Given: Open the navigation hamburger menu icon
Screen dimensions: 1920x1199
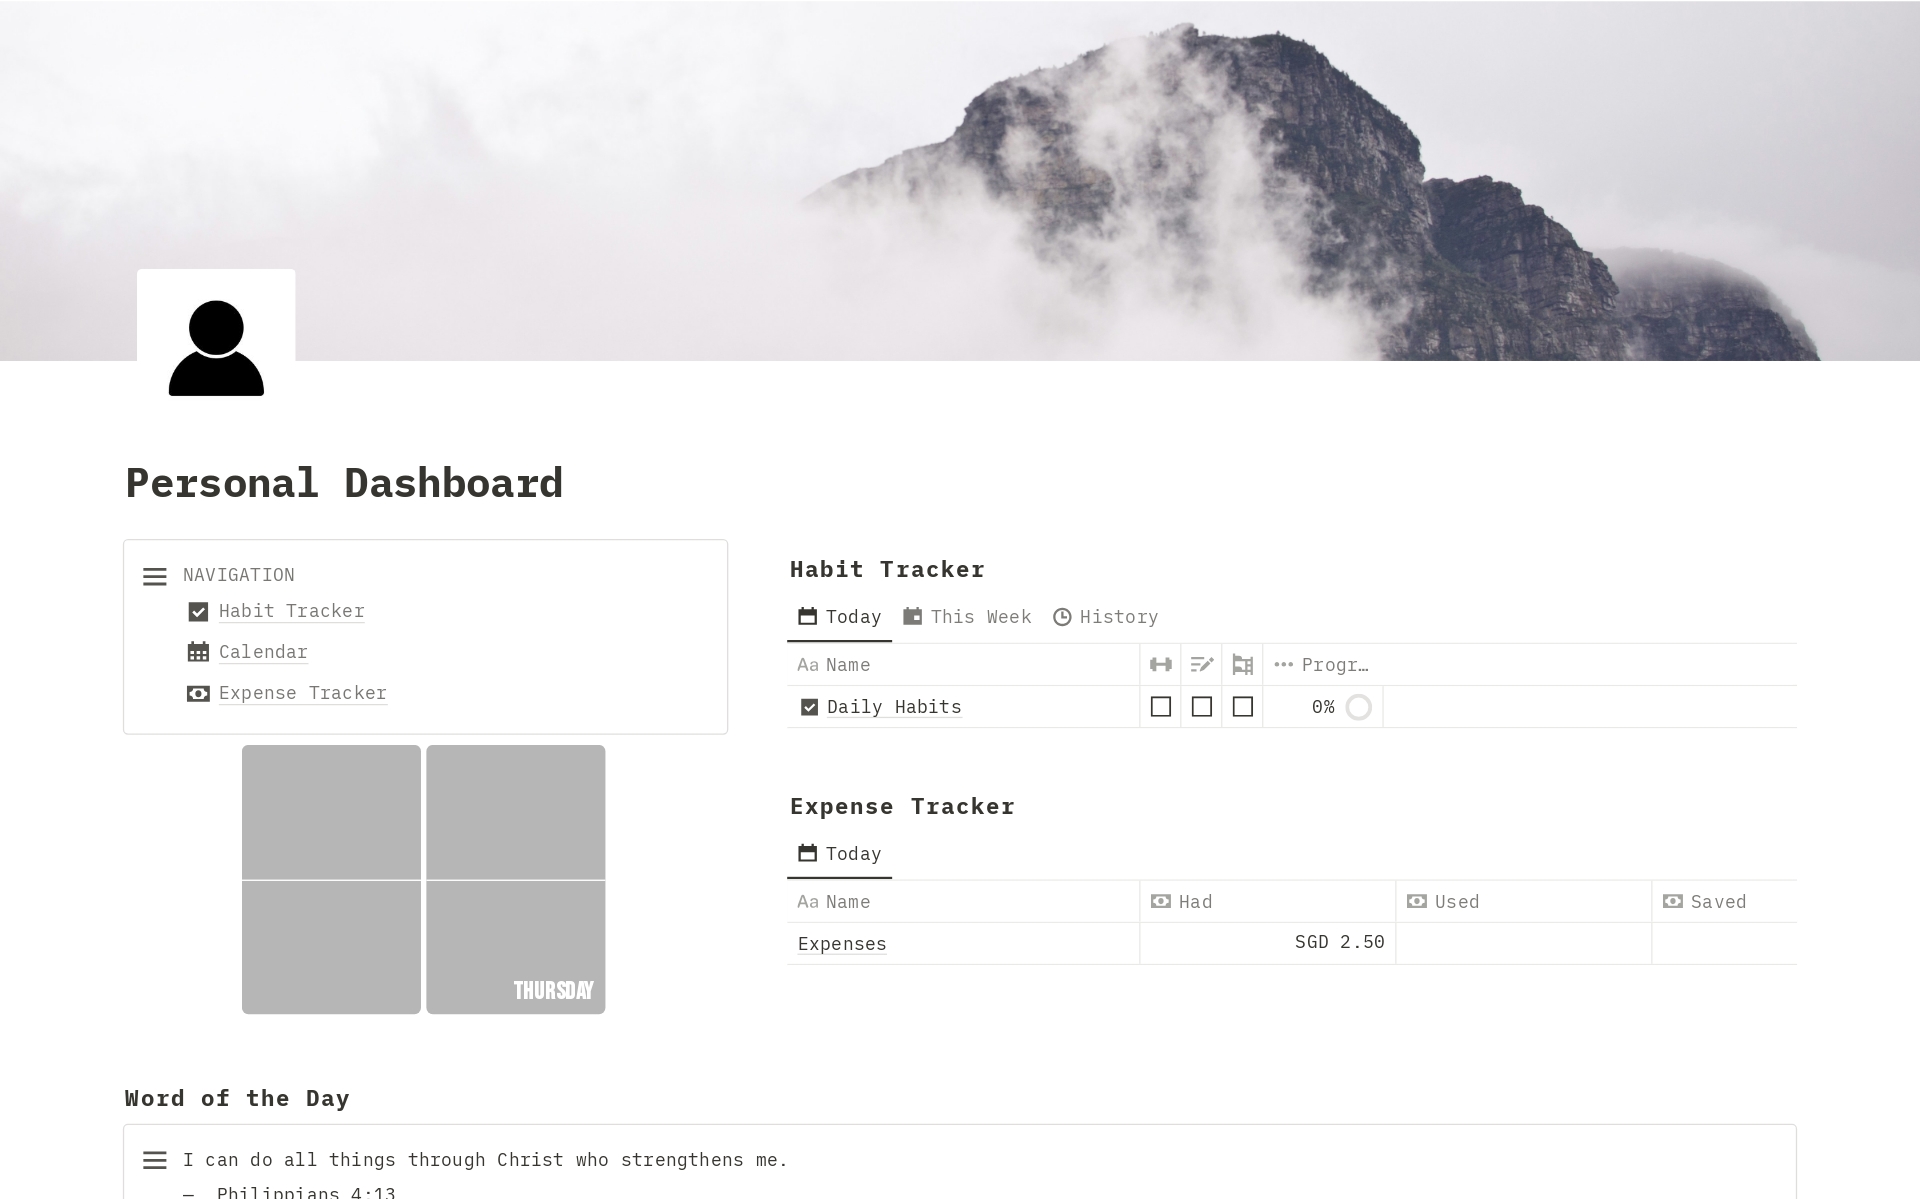Looking at the screenshot, I should click(155, 576).
